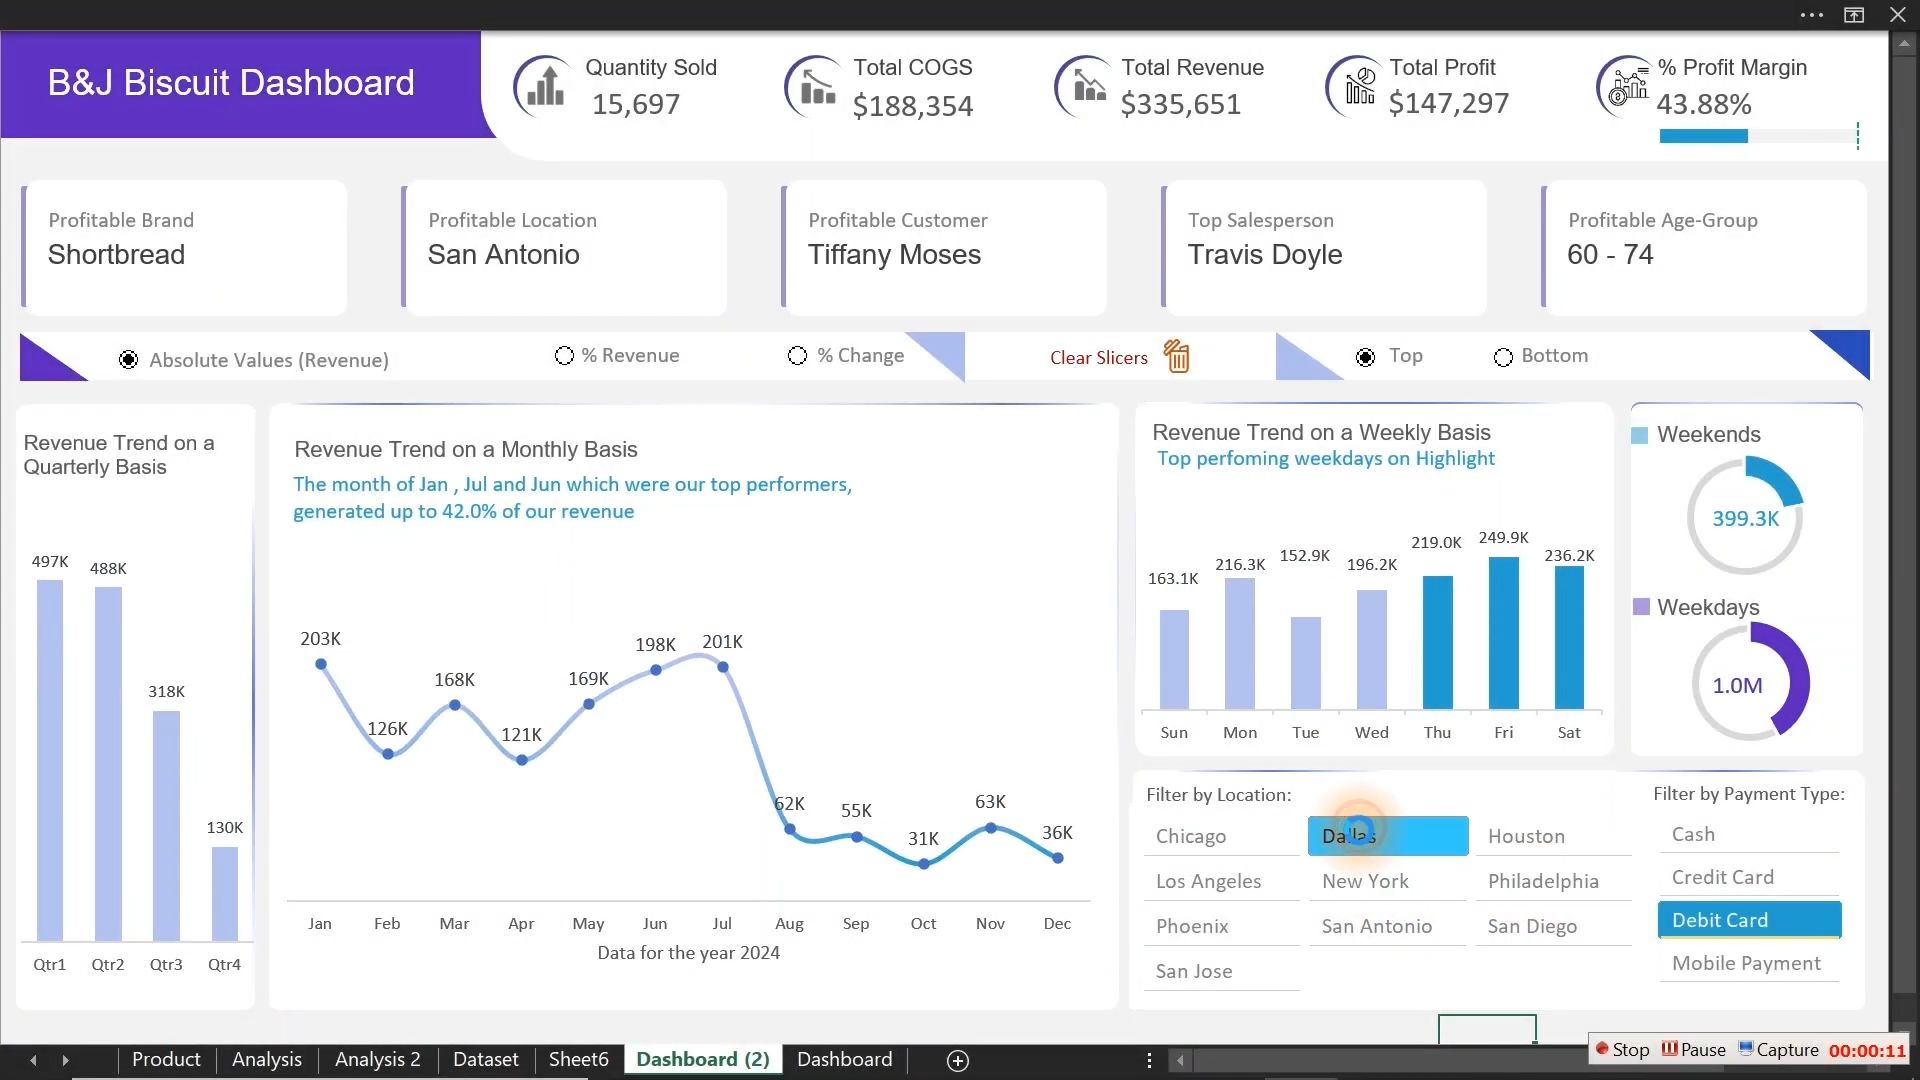Screen dimensions: 1920x1080
Task: Click the Qtr1 bar in quarterly chart
Action: coord(50,760)
